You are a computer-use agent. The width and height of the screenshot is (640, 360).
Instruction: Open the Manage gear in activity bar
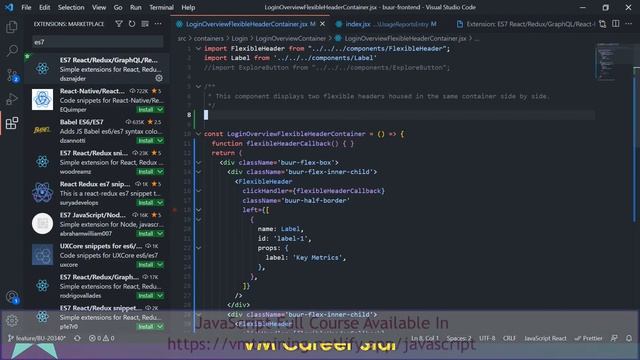[12, 320]
